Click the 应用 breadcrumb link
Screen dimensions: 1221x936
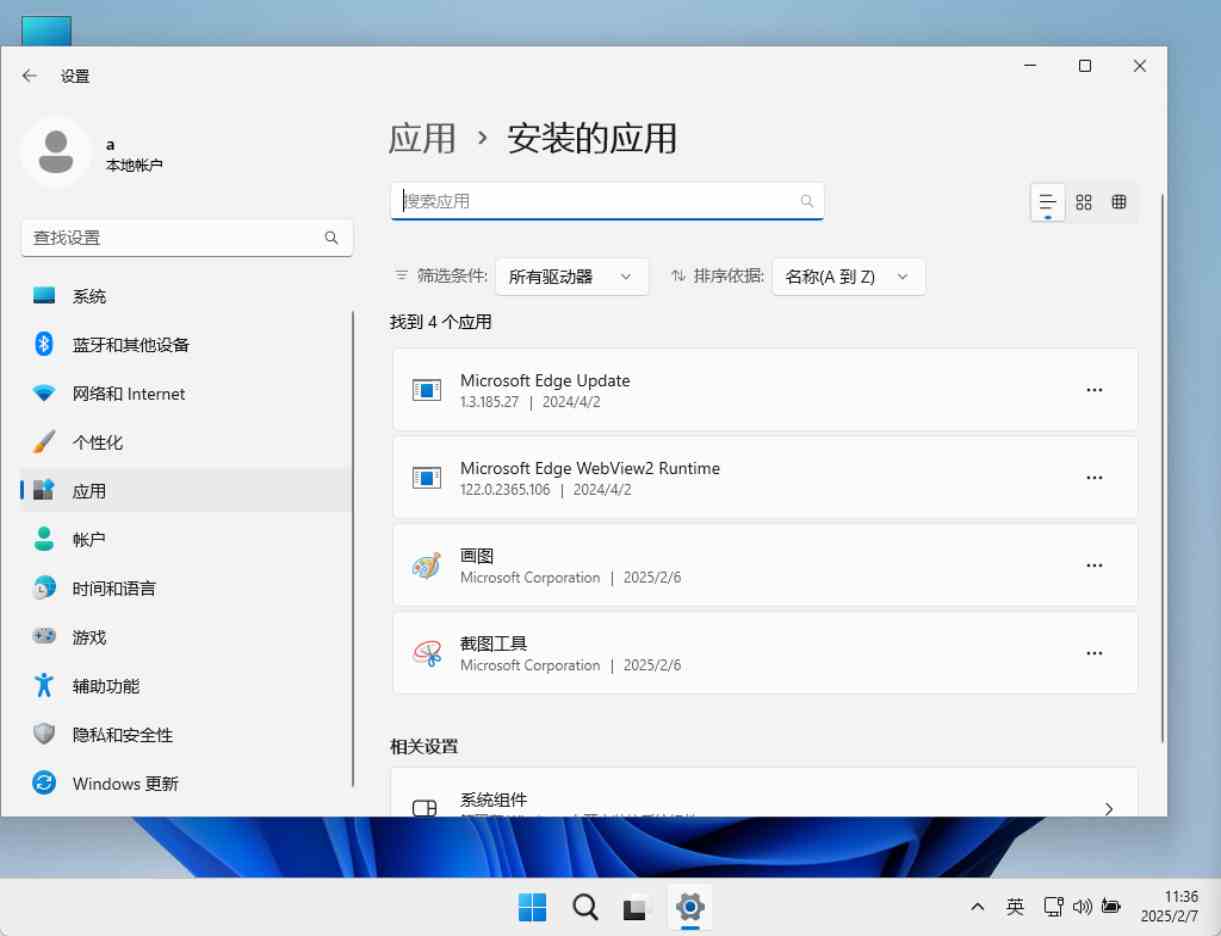(x=422, y=138)
